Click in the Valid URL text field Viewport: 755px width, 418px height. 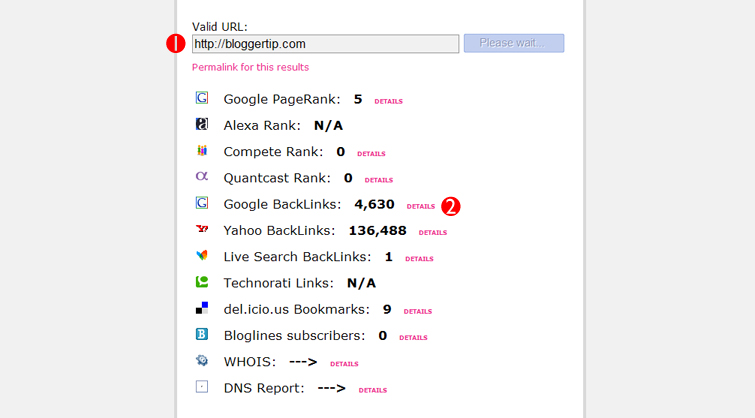coord(325,44)
